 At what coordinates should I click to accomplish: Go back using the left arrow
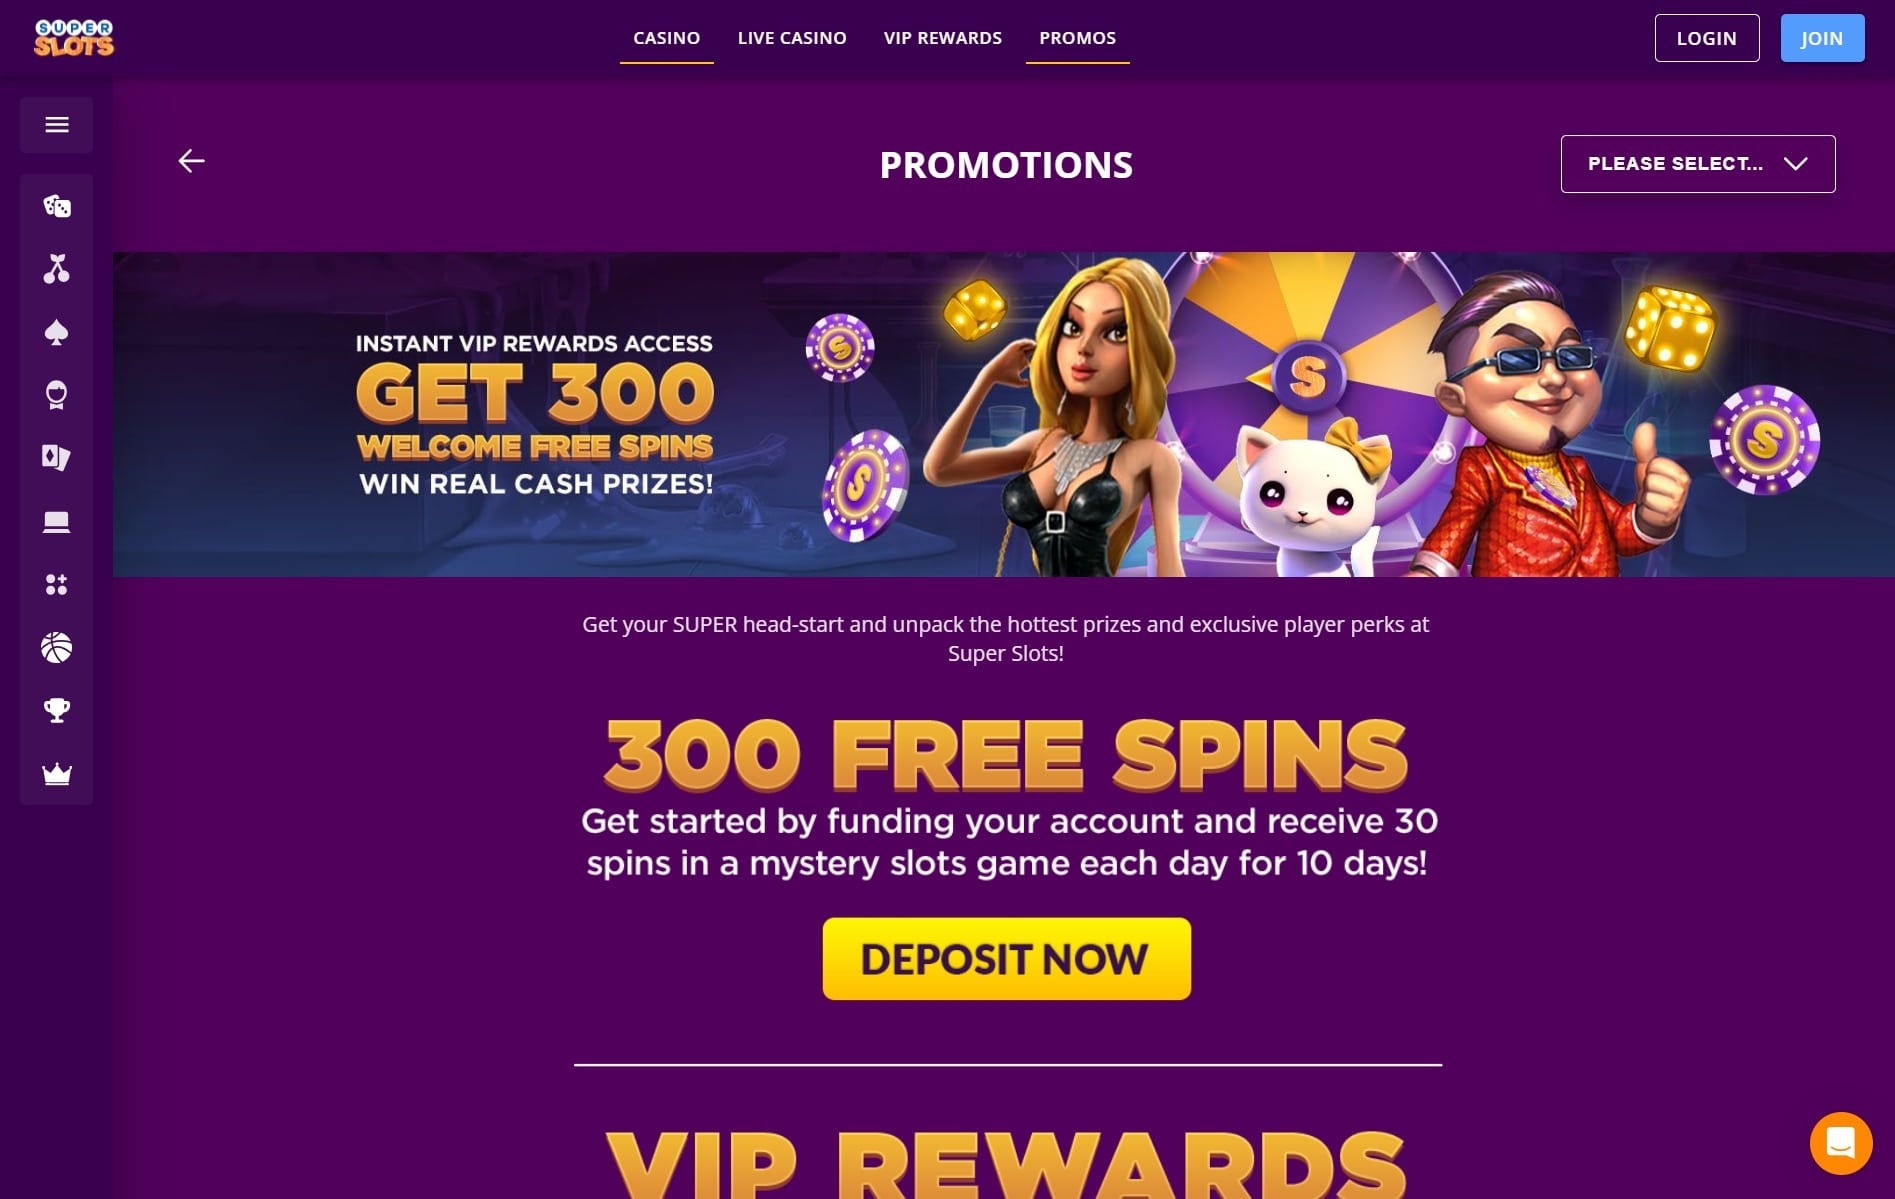(x=191, y=161)
